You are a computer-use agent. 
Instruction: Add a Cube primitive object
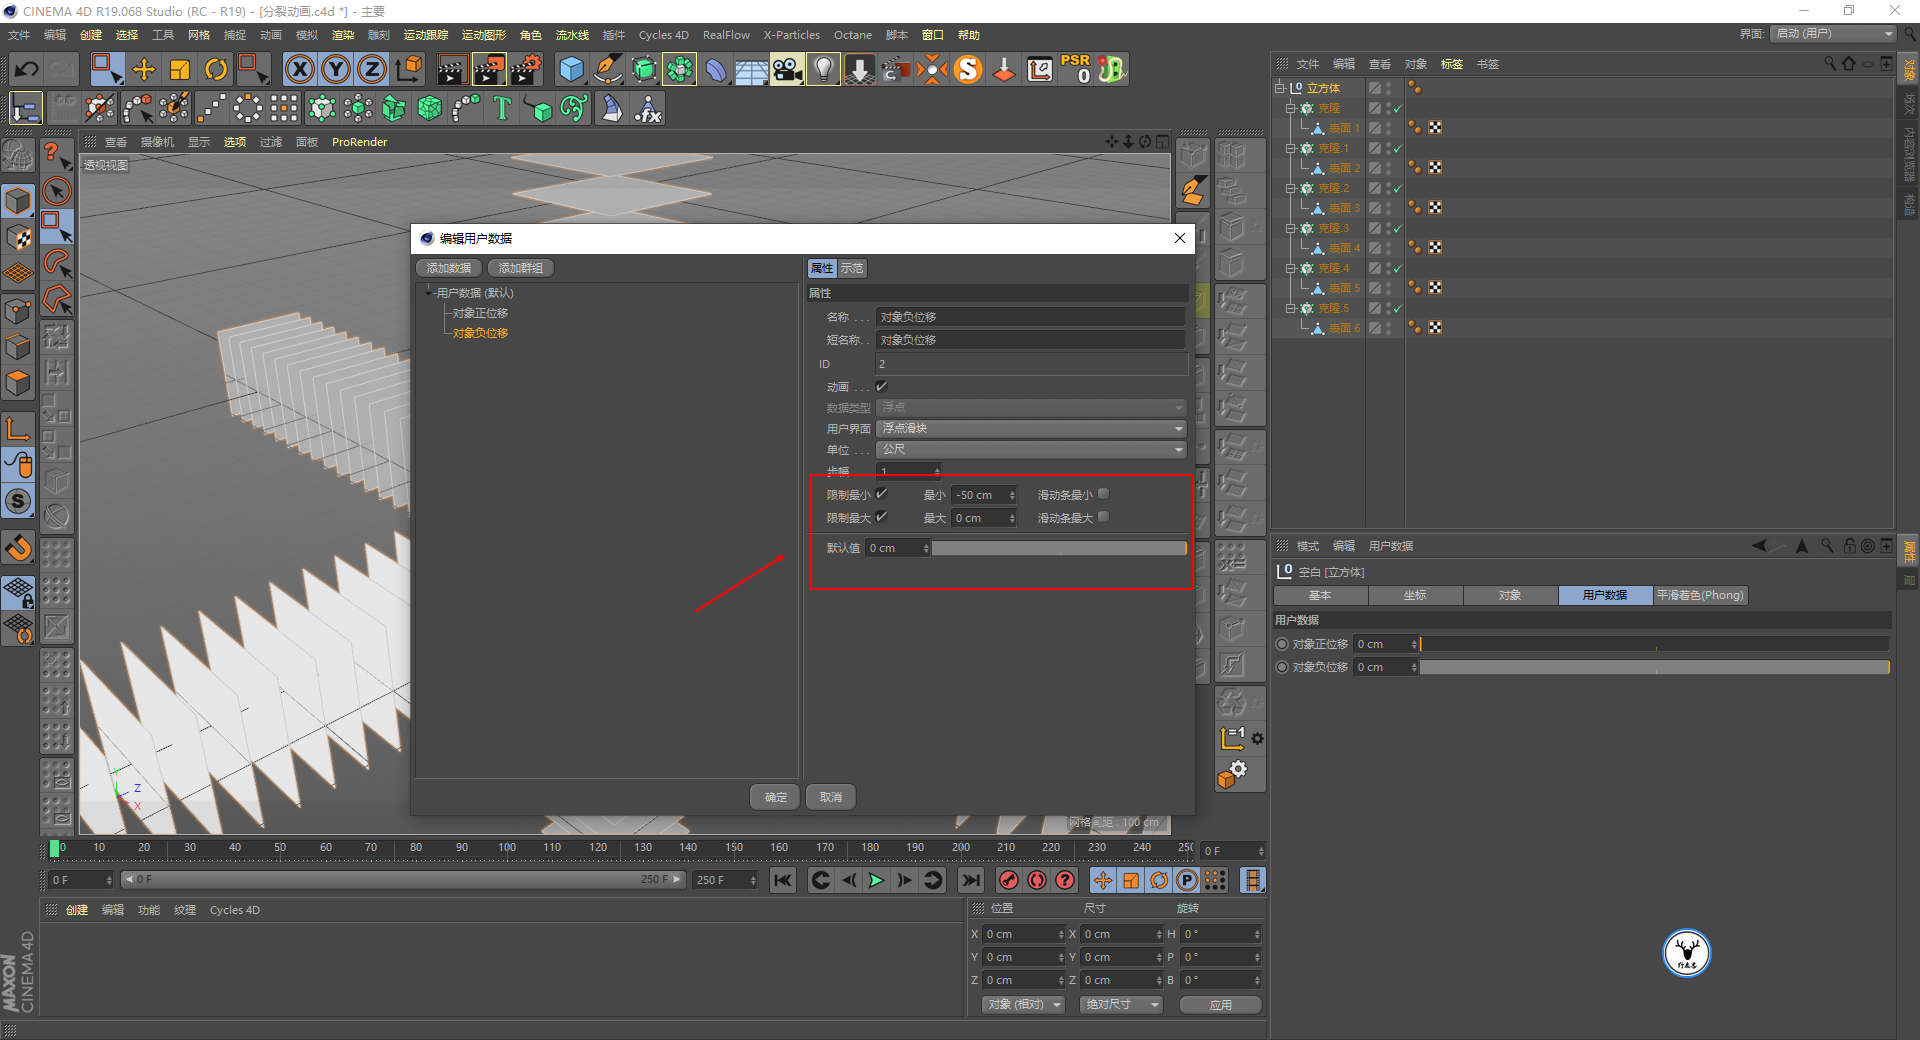pyautogui.click(x=571, y=69)
